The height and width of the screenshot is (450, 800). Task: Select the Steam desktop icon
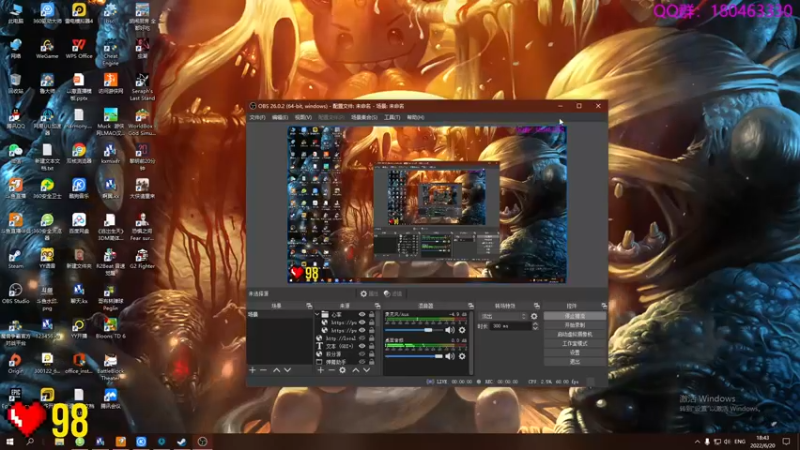click(x=15, y=259)
